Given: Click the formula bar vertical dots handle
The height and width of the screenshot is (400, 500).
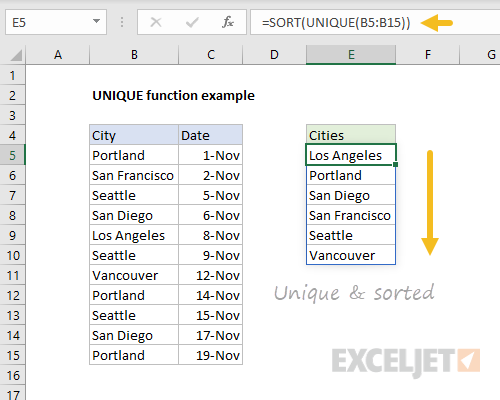Looking at the screenshot, I should tap(122, 22).
